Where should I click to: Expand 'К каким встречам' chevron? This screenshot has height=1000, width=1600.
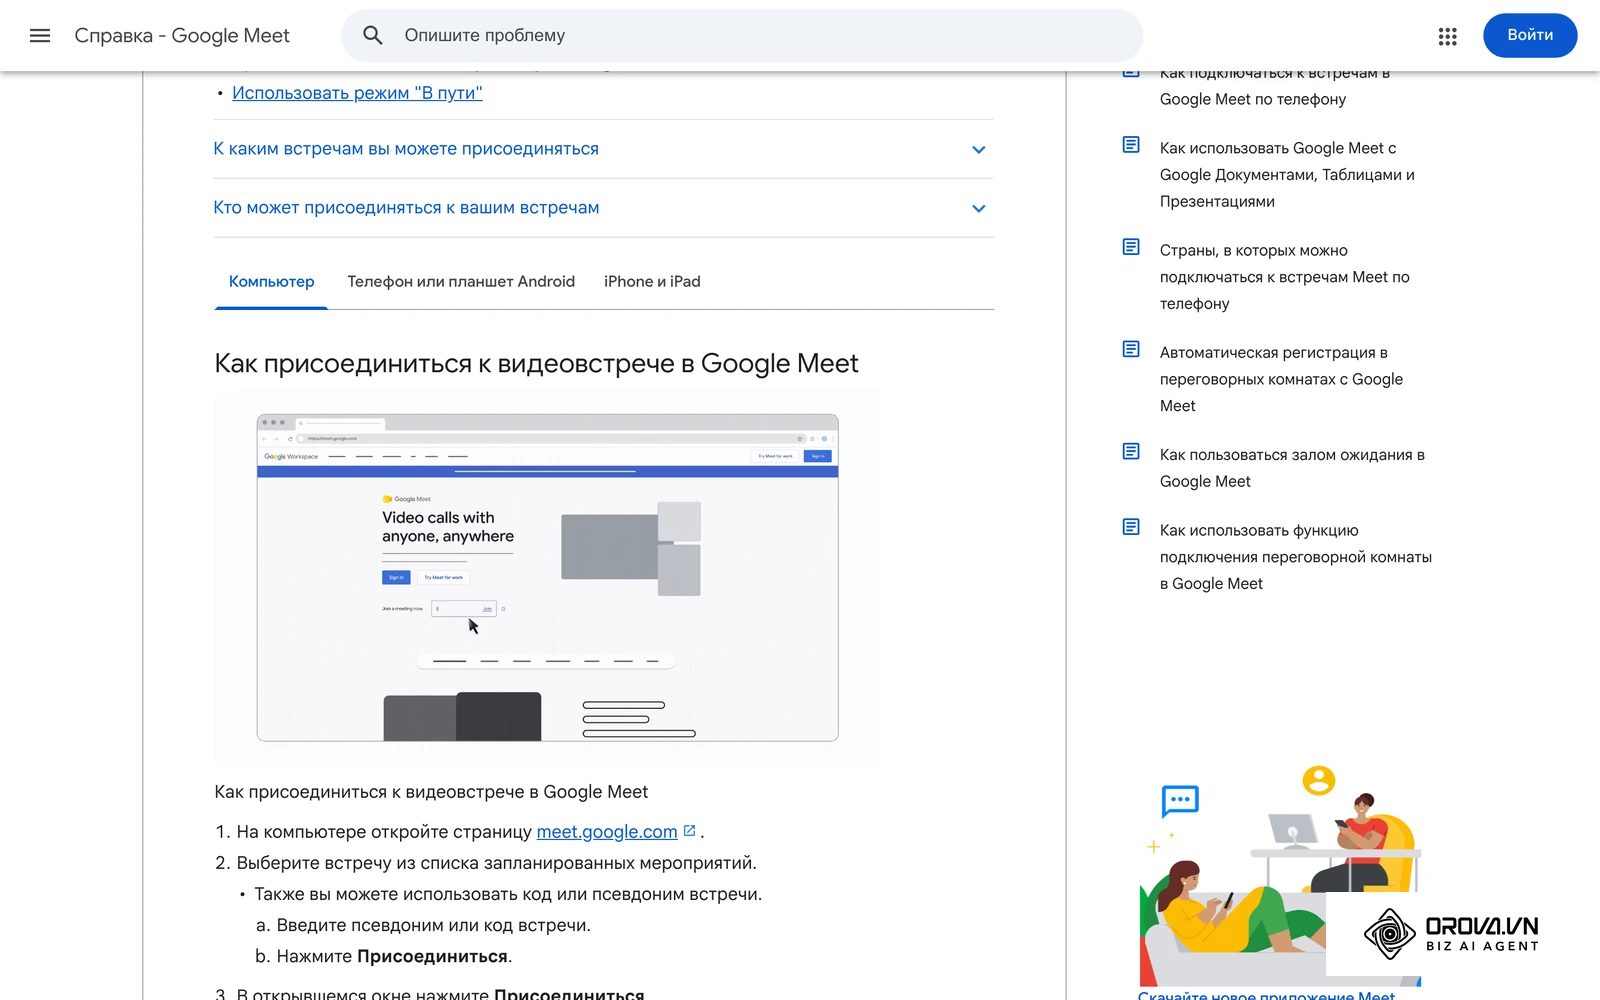pos(979,150)
